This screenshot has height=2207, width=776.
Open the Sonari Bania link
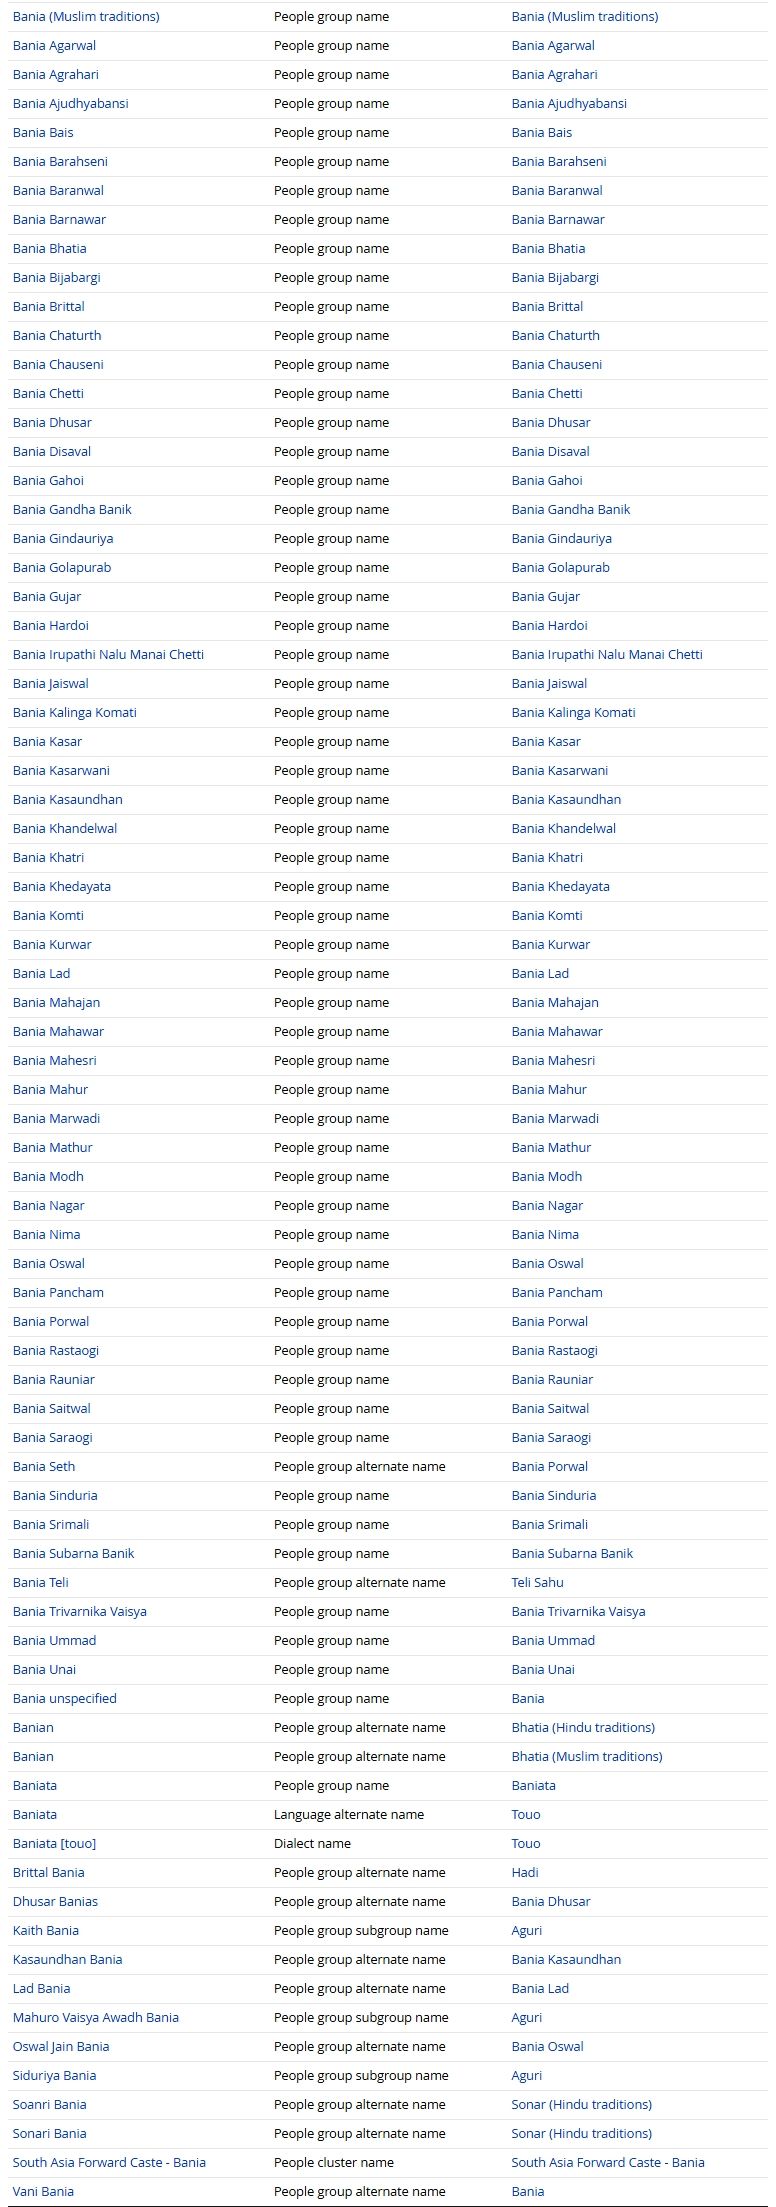point(50,2133)
